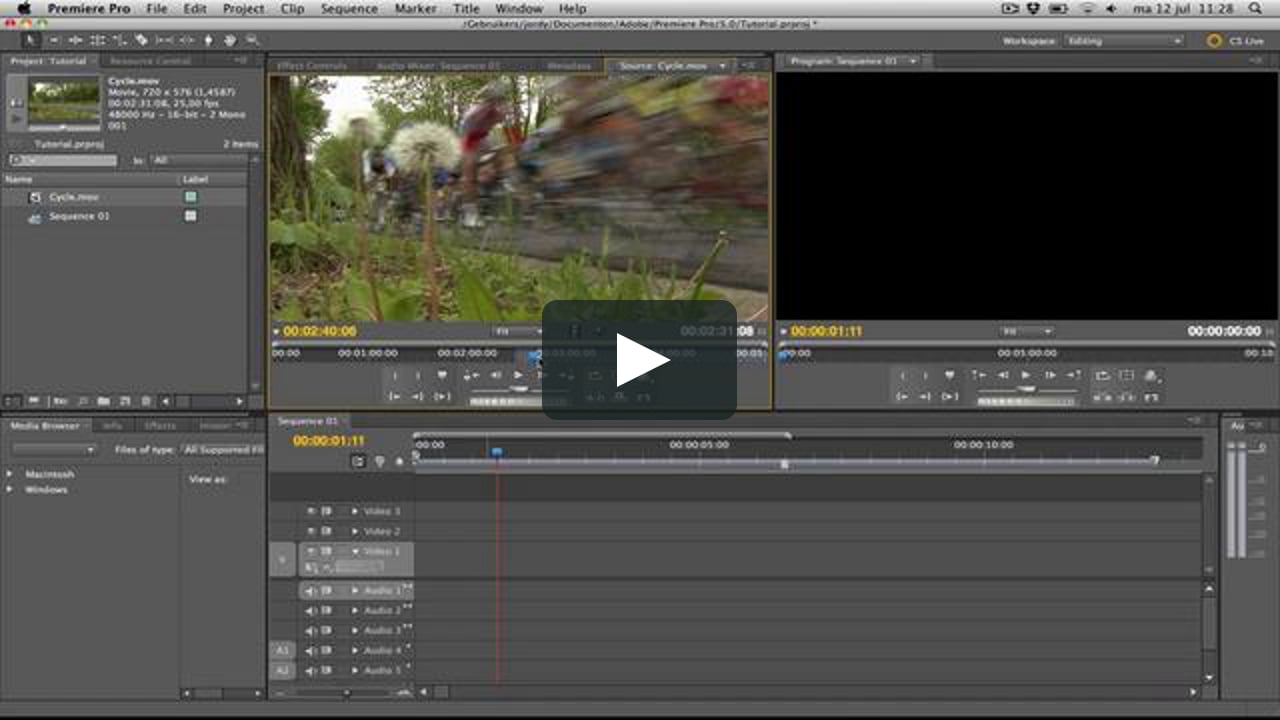
Task: Switch to the Effect Controls tab
Action: pyautogui.click(x=312, y=66)
